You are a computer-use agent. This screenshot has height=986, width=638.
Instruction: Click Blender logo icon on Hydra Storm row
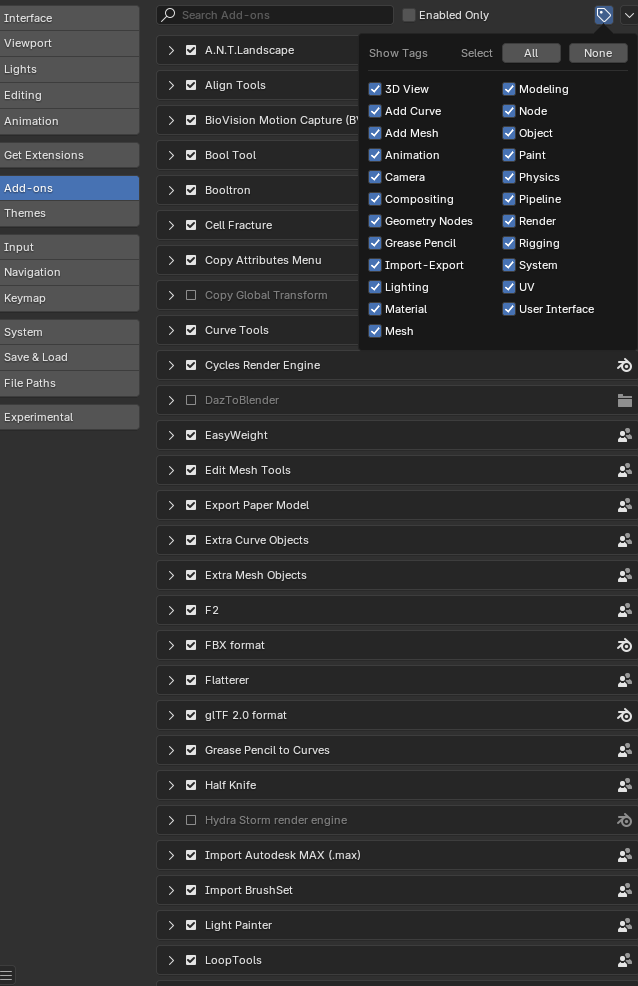click(x=624, y=821)
